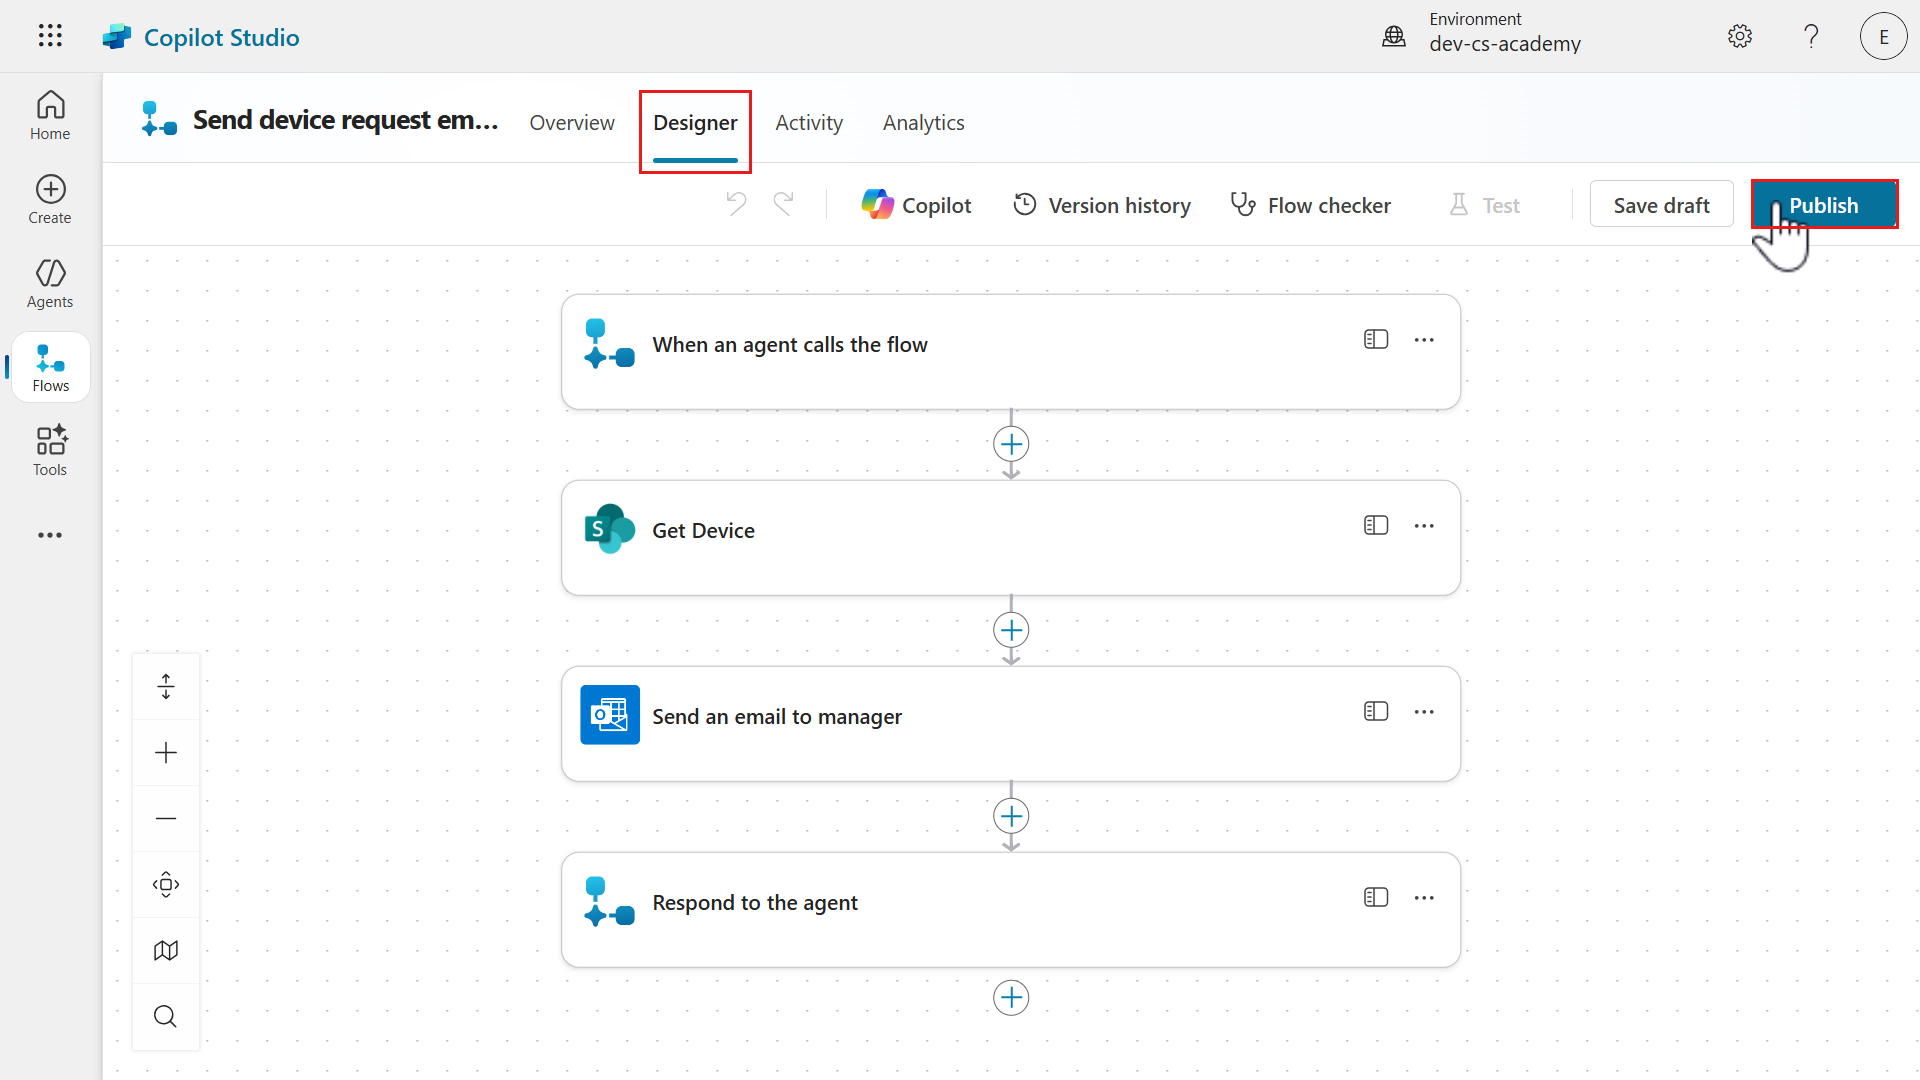Click the Flow checker stethoscope icon
Image resolution: width=1920 pixels, height=1080 pixels.
click(x=1243, y=205)
